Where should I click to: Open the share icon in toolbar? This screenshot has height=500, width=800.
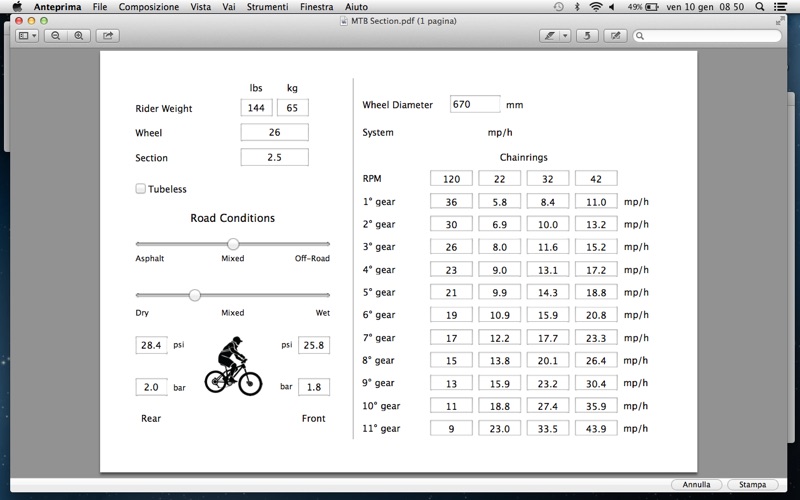point(108,36)
